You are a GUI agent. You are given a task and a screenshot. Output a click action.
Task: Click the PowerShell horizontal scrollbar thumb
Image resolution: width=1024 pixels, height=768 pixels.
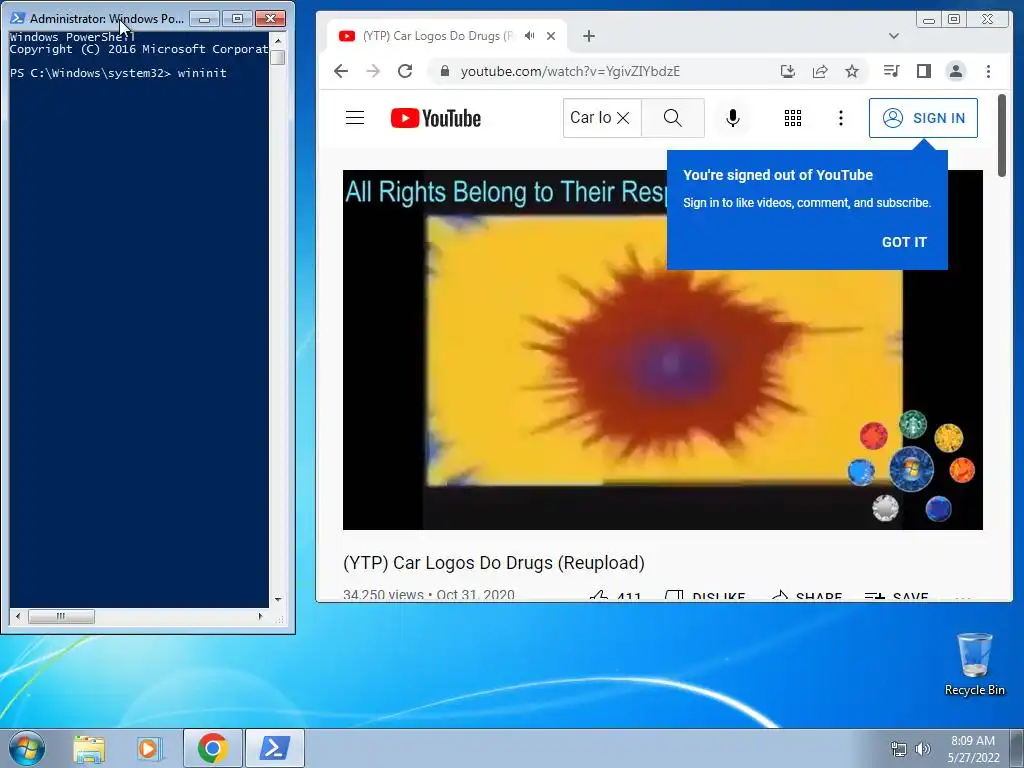point(61,616)
